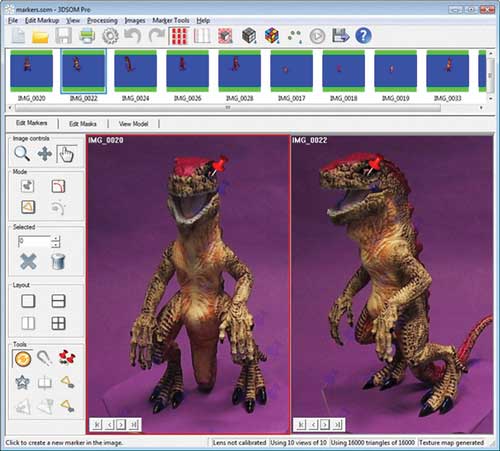Click the red grid calibration mat icon
This screenshot has width=500, height=451.
179,36
